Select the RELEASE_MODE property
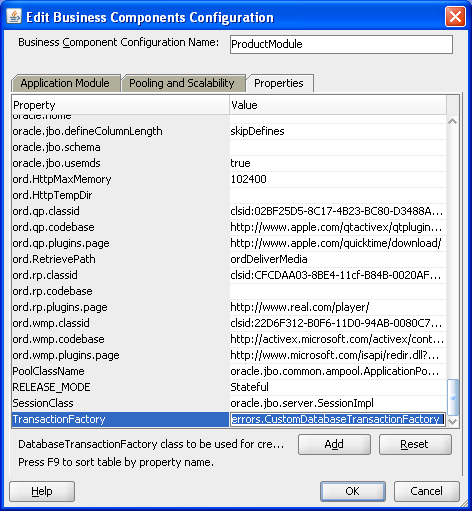 tap(121, 387)
